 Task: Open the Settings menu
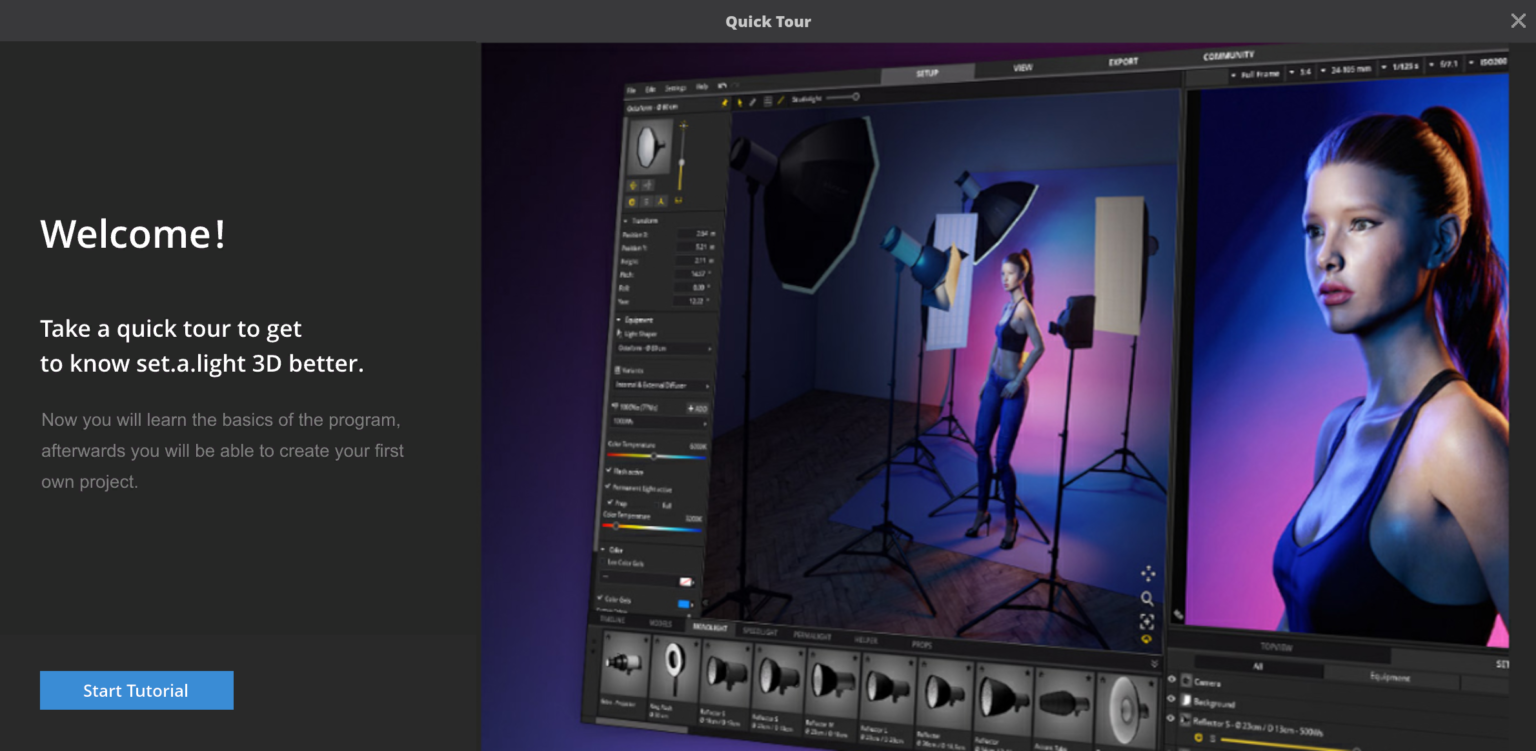point(675,87)
